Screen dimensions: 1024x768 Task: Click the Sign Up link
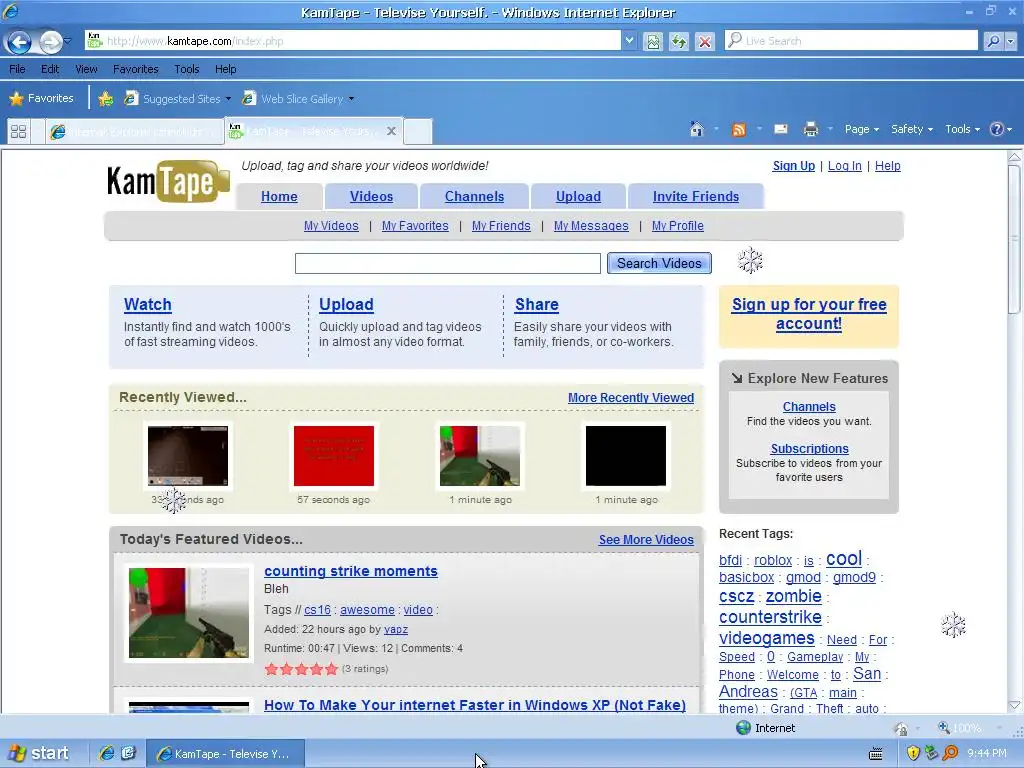(x=793, y=166)
